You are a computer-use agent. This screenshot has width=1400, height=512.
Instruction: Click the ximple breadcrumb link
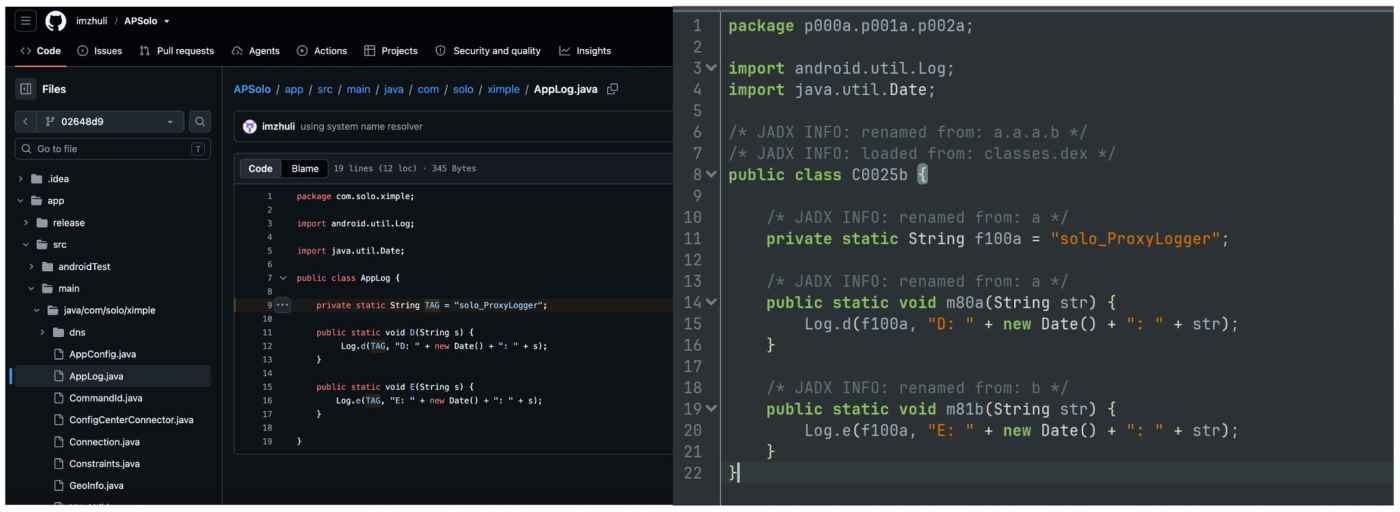click(503, 89)
